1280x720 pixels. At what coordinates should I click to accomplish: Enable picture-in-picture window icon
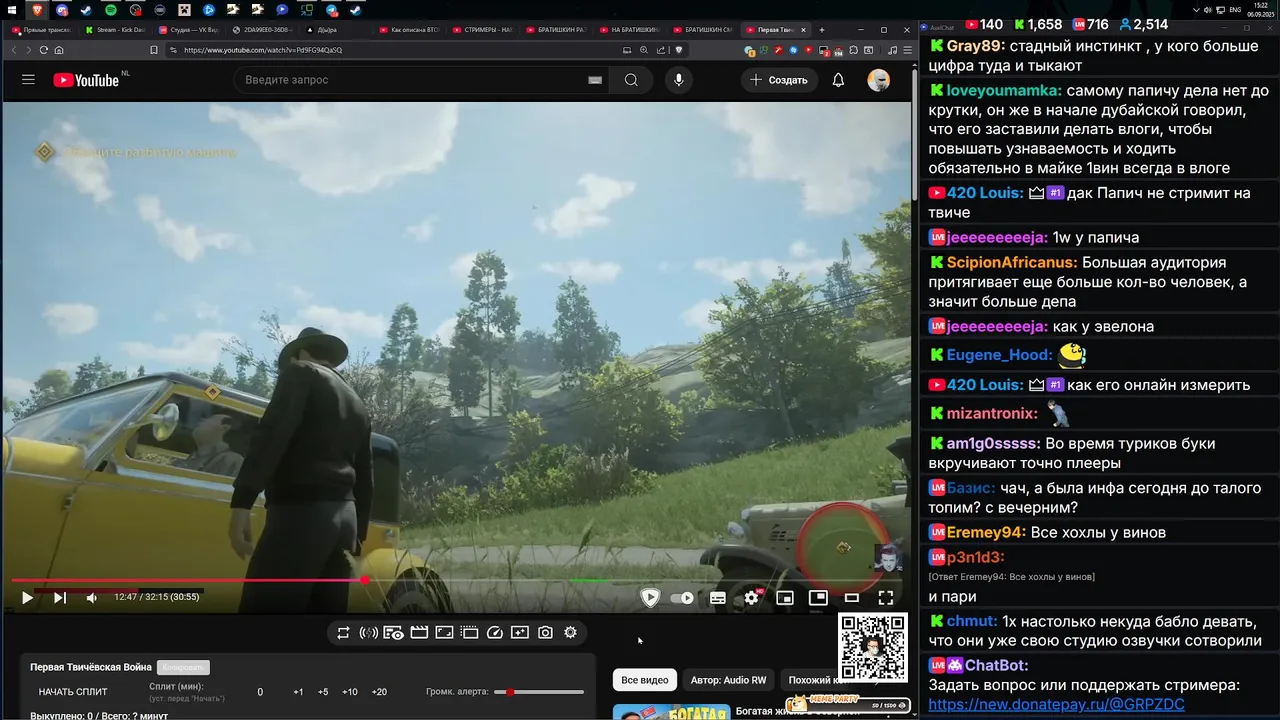point(818,598)
